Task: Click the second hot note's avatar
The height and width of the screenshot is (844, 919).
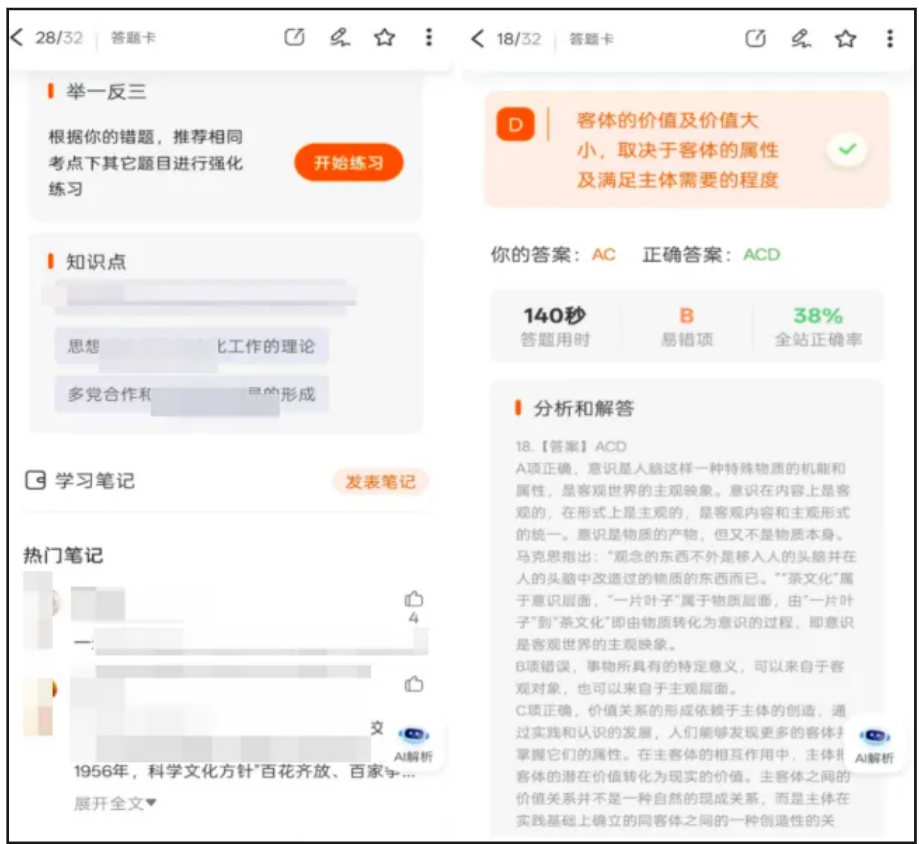Action: click(x=39, y=706)
